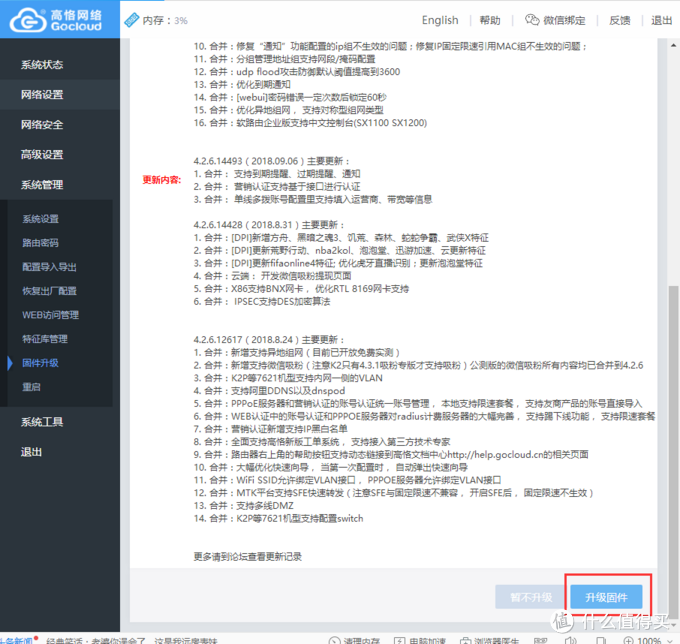Image resolution: width=680 pixels, height=644 pixels.
Task: Click the 4.2.6.14428 (2018.8.31) version heading
Action: [x=269, y=225]
